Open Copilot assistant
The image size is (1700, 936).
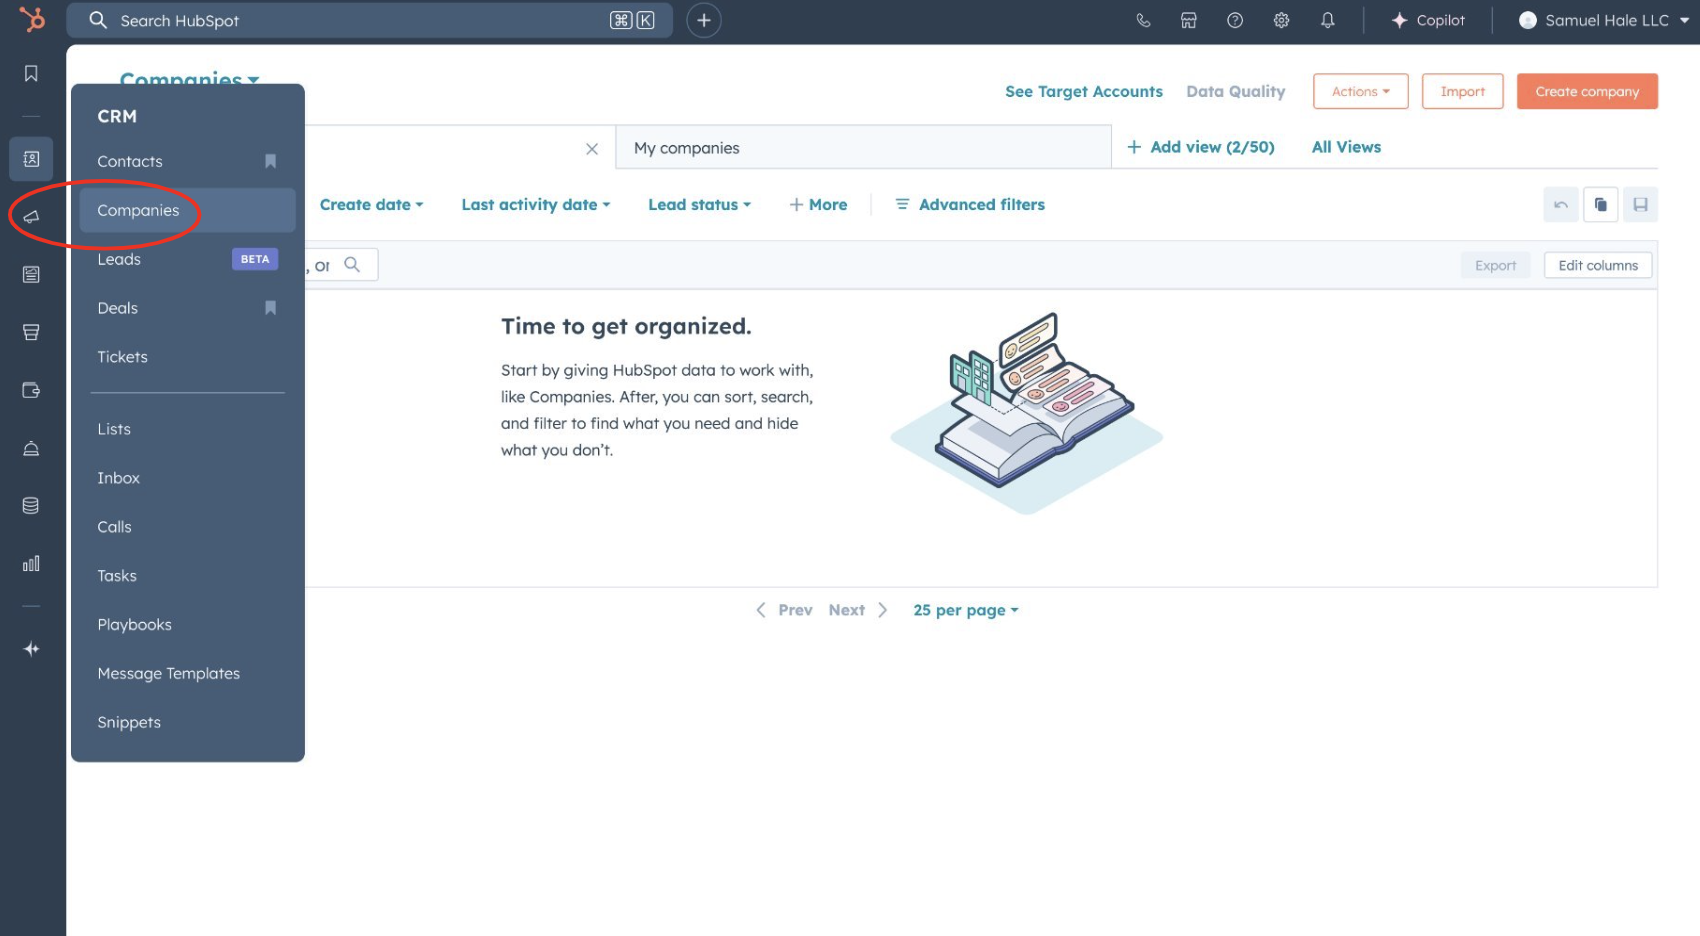point(1428,20)
